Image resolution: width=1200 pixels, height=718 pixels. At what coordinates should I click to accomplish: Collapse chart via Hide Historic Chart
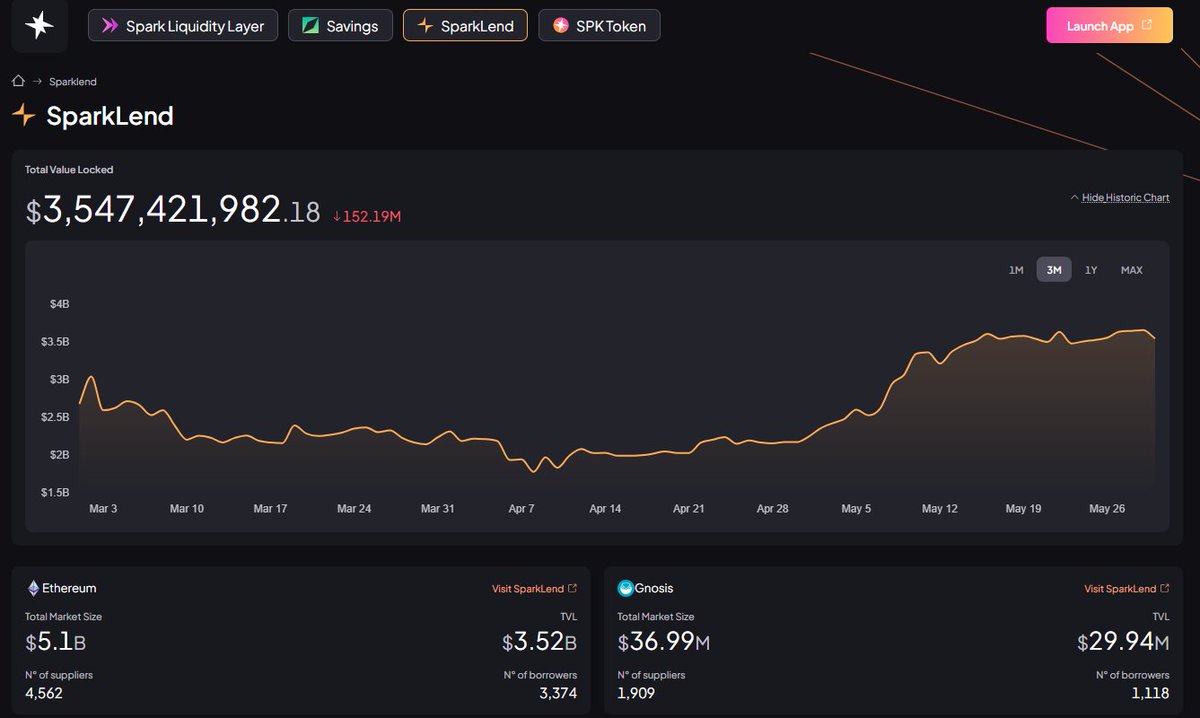coord(1119,198)
